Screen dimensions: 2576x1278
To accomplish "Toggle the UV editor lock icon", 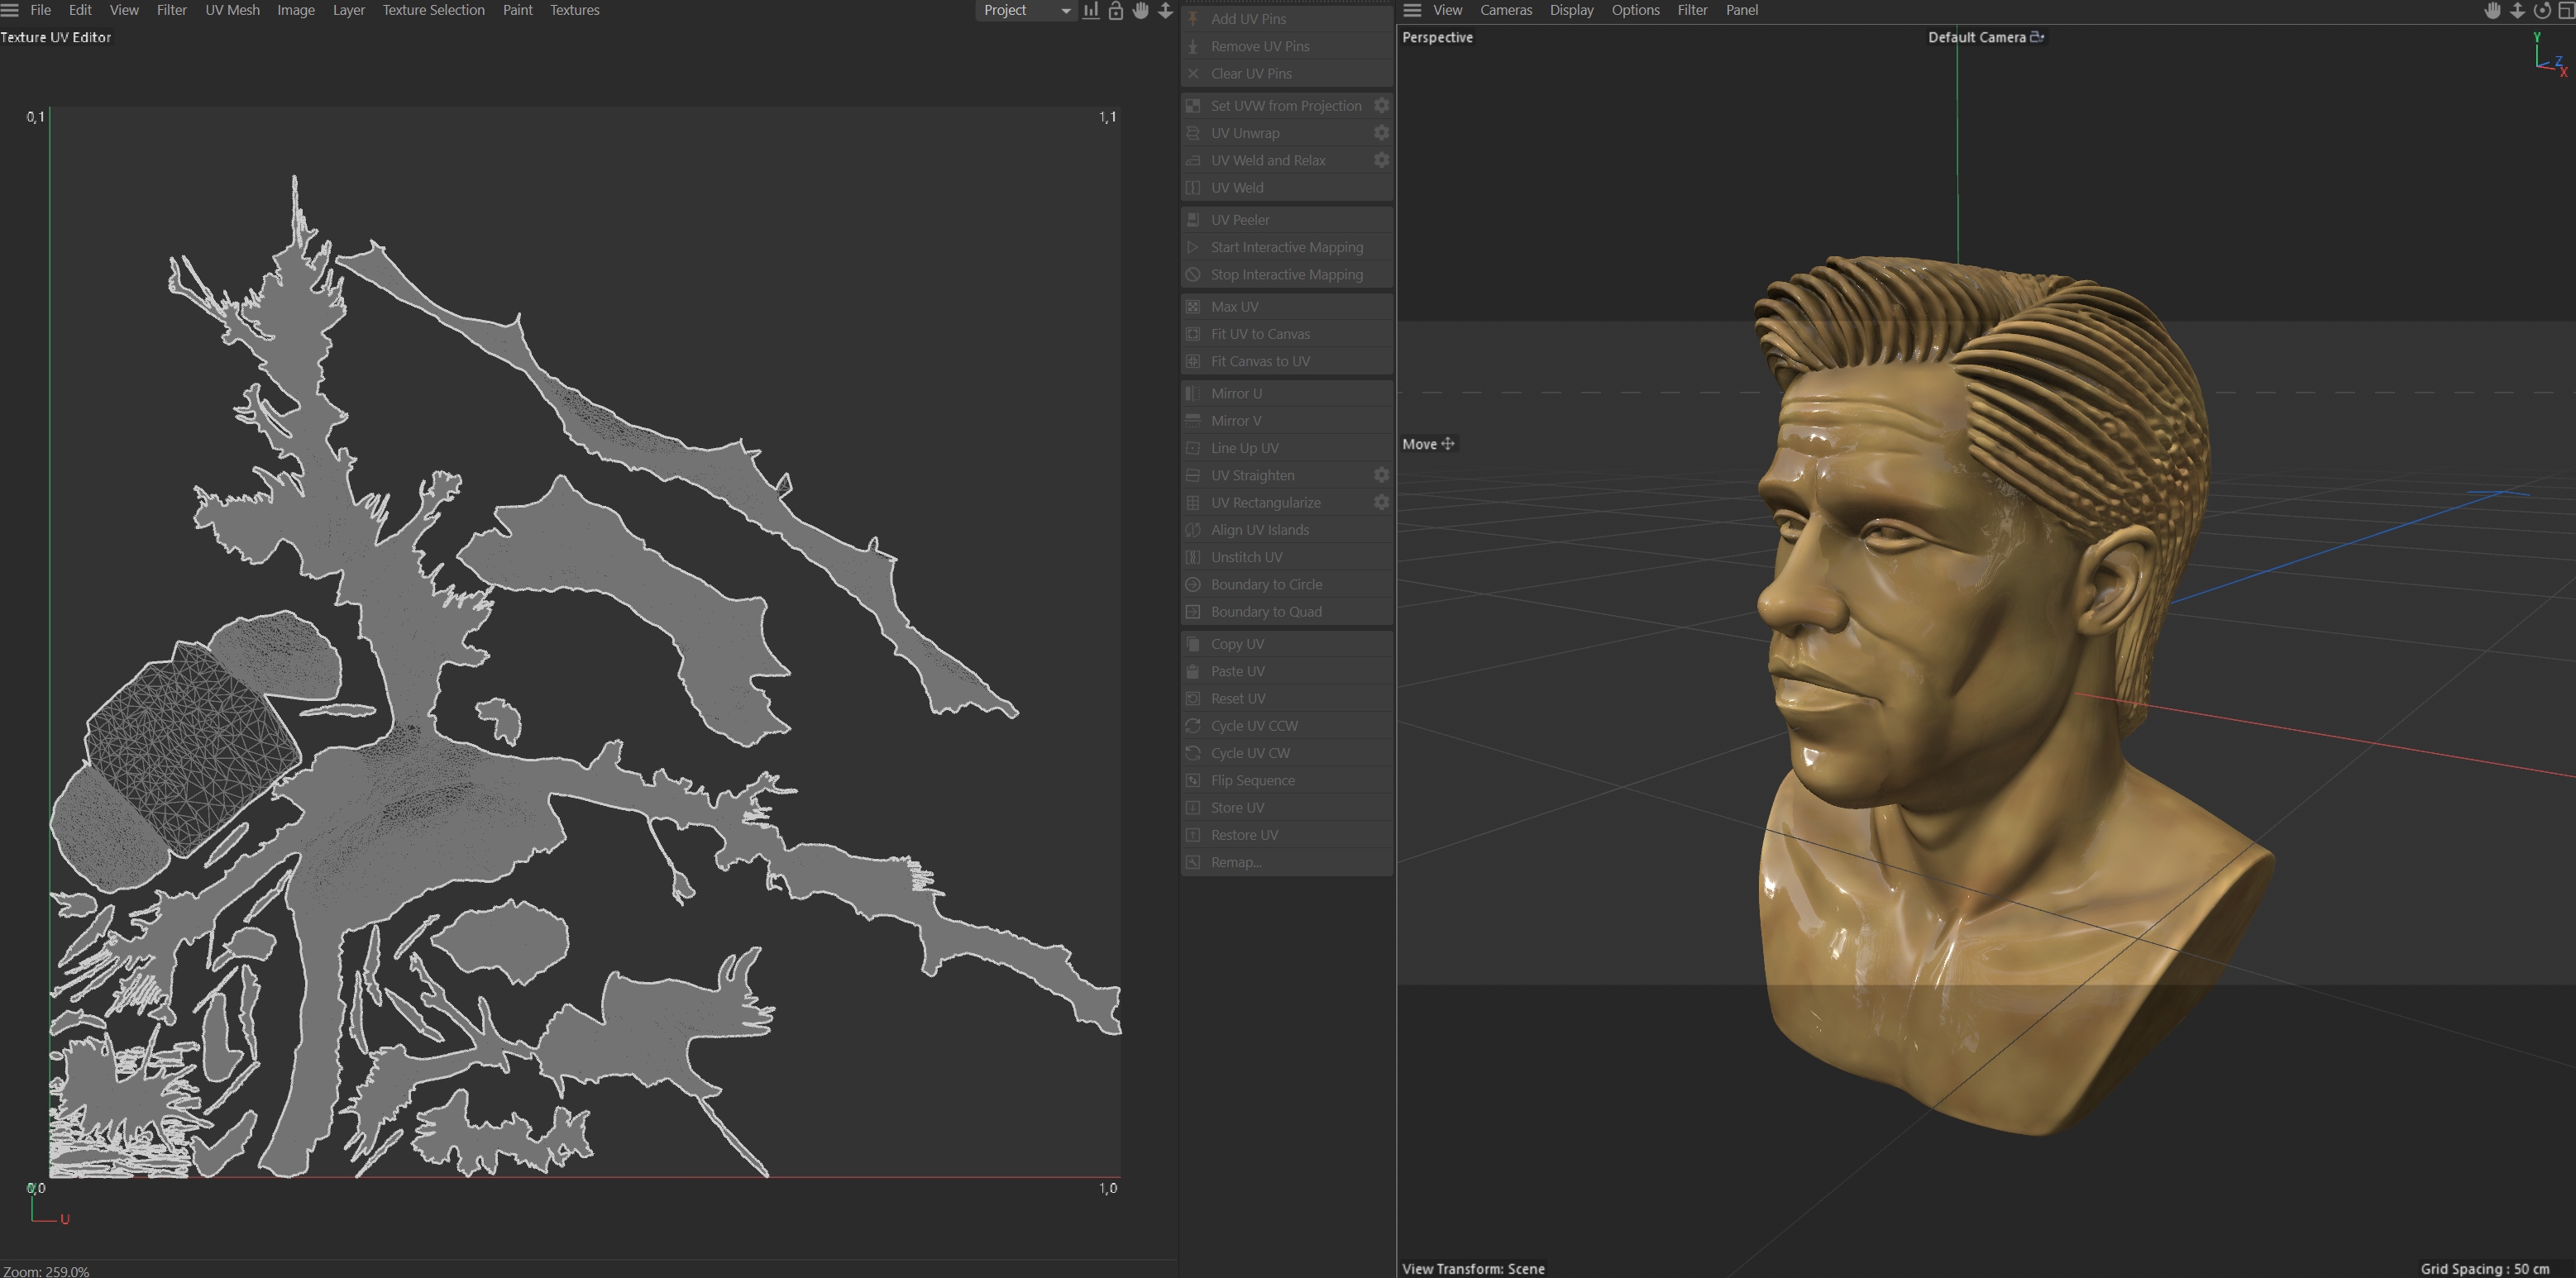I will coord(1115,10).
